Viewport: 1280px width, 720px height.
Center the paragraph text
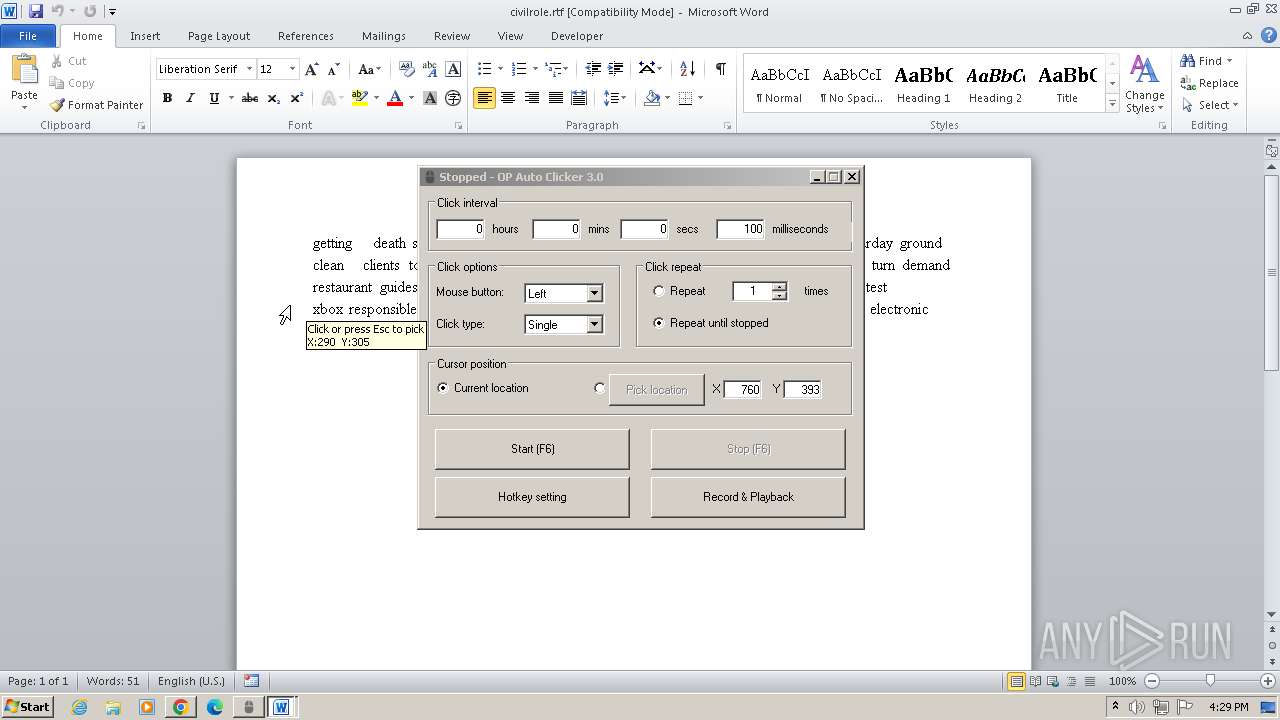[508, 98]
